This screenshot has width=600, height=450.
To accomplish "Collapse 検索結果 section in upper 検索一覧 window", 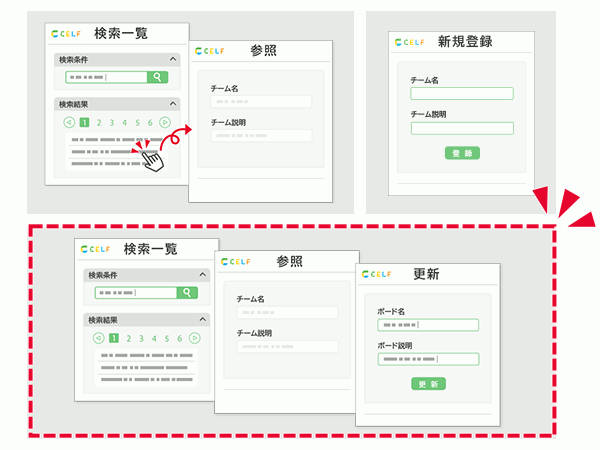I will 173,104.
